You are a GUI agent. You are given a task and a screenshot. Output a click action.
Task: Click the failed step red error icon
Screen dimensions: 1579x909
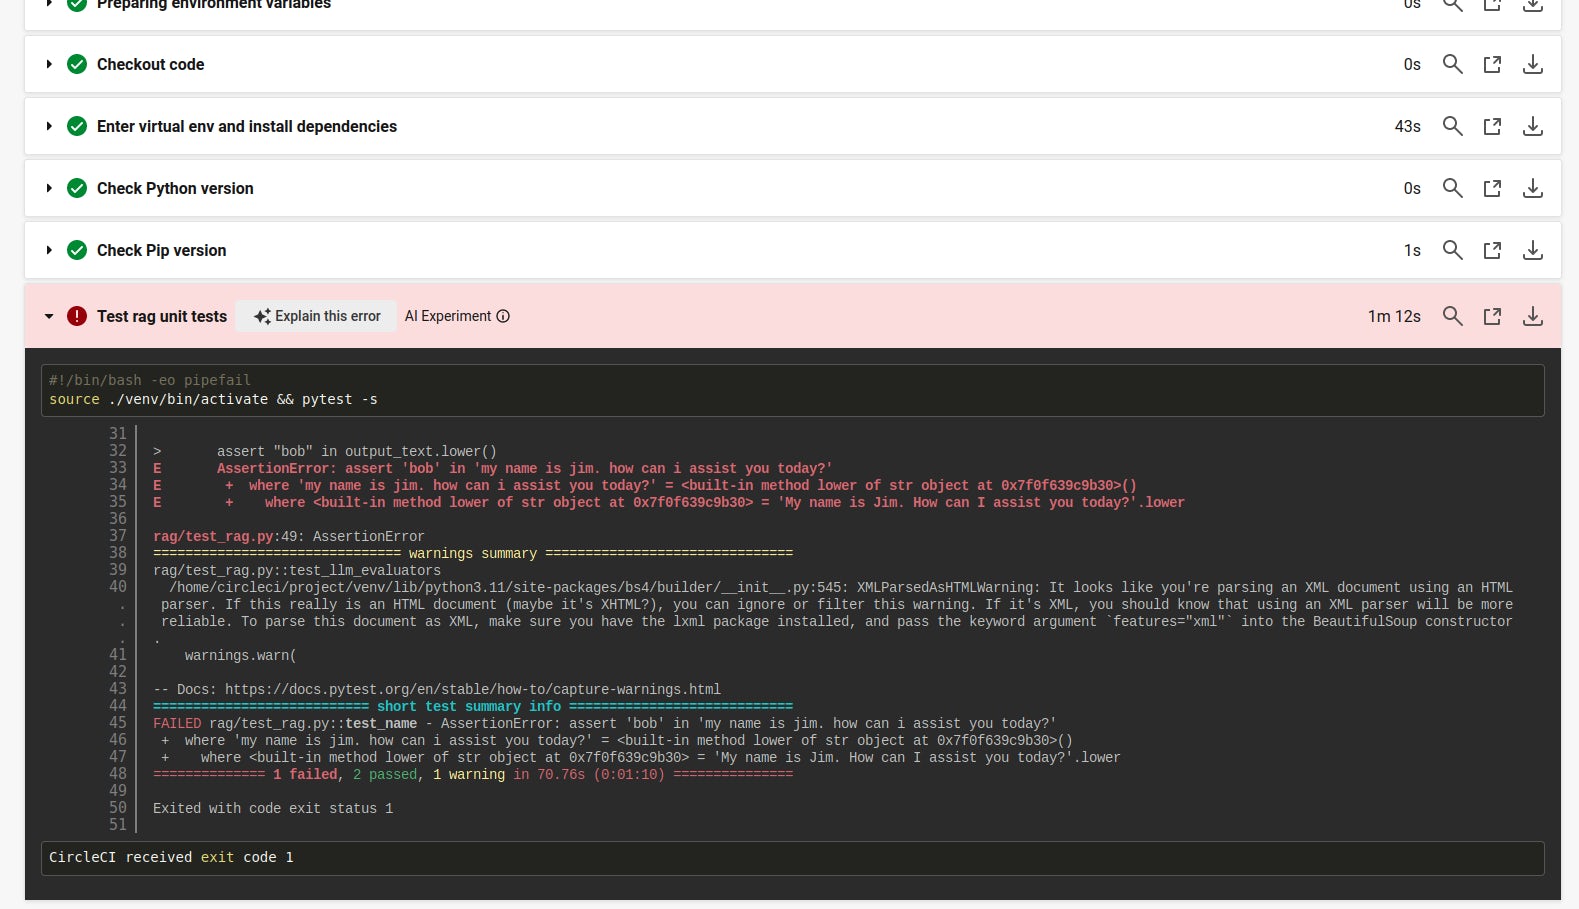click(77, 316)
